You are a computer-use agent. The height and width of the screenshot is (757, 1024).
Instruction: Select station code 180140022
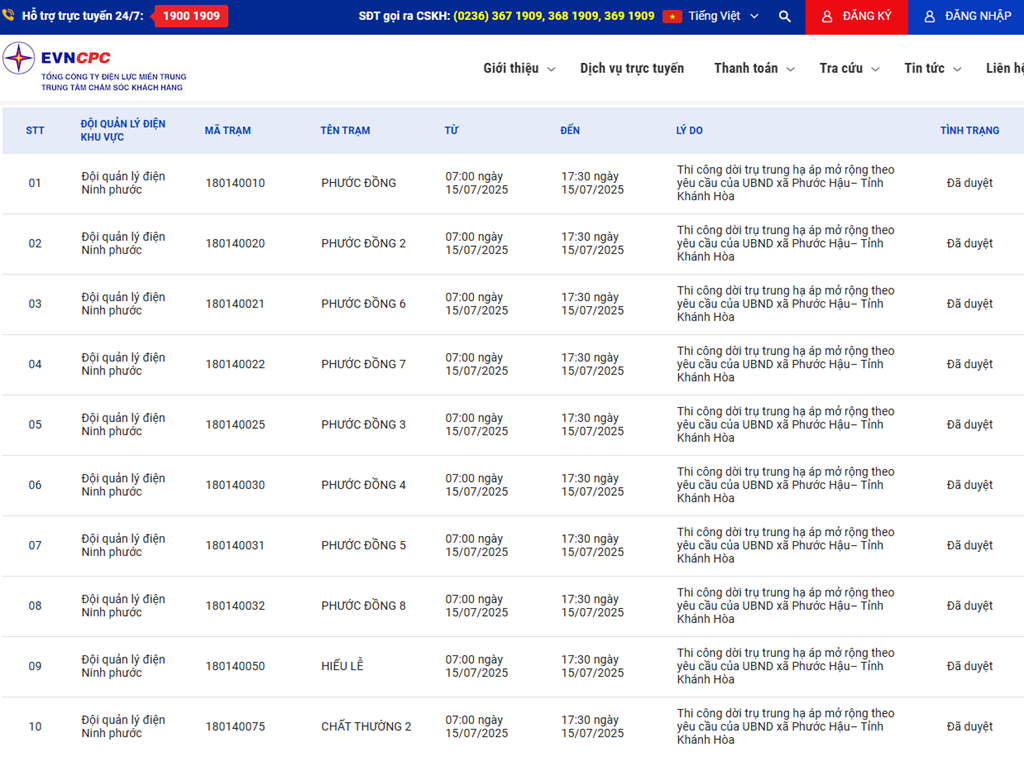coord(235,364)
